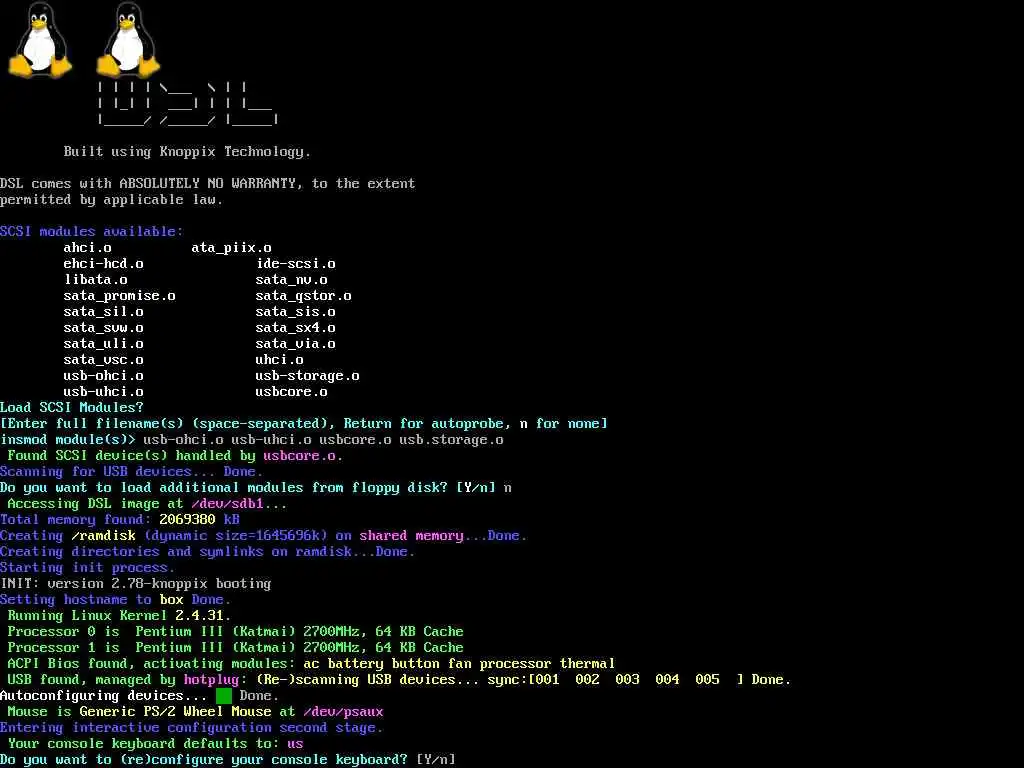The image size is (1024, 768).
Task: Click the first Tux penguin logo
Action: pos(40,39)
